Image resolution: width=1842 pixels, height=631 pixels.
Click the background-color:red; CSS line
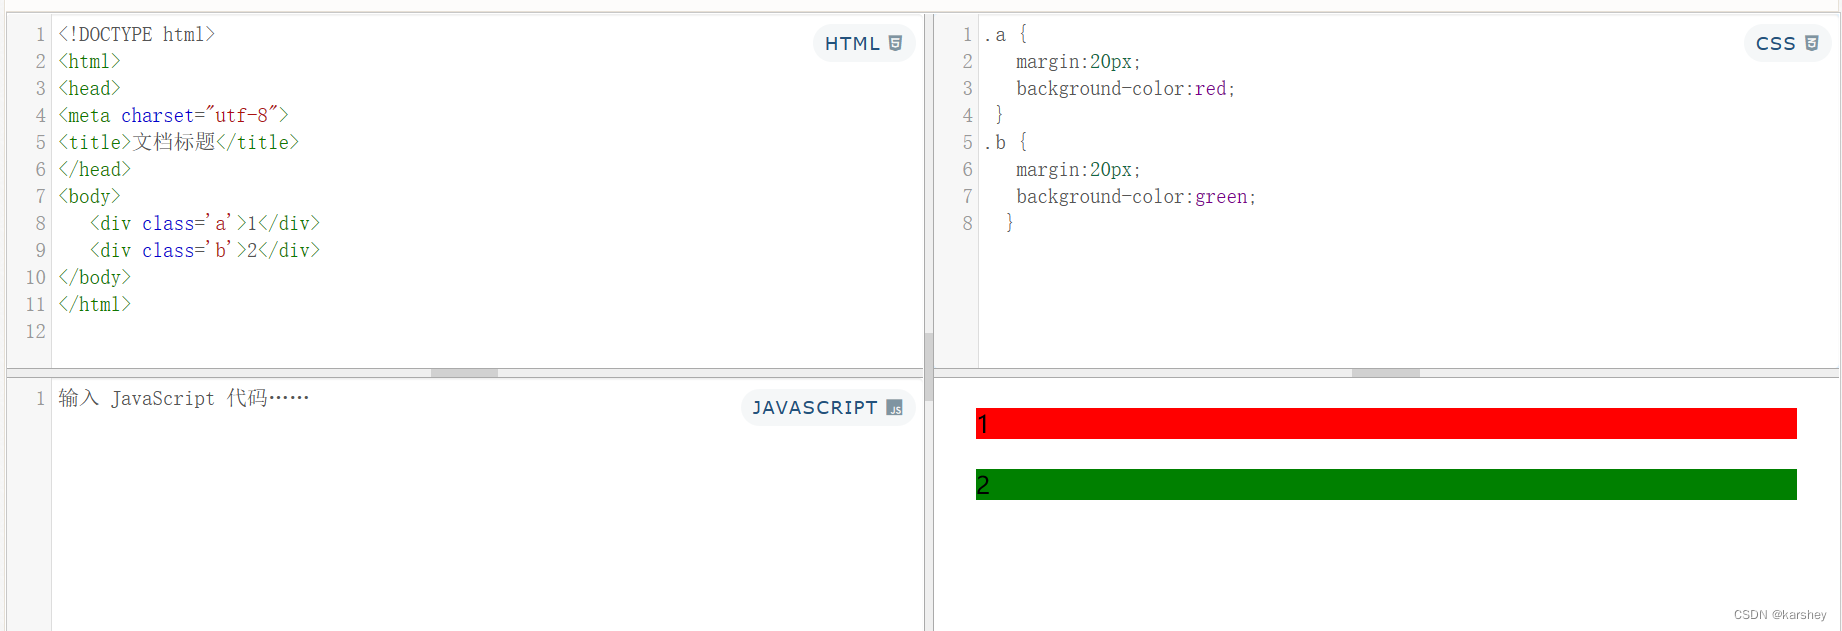point(1126,88)
